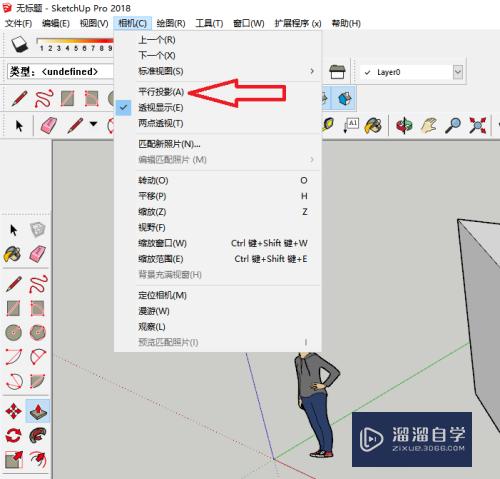Open the 编辑(E) menu
This screenshot has width=500, height=479.
(x=56, y=23)
